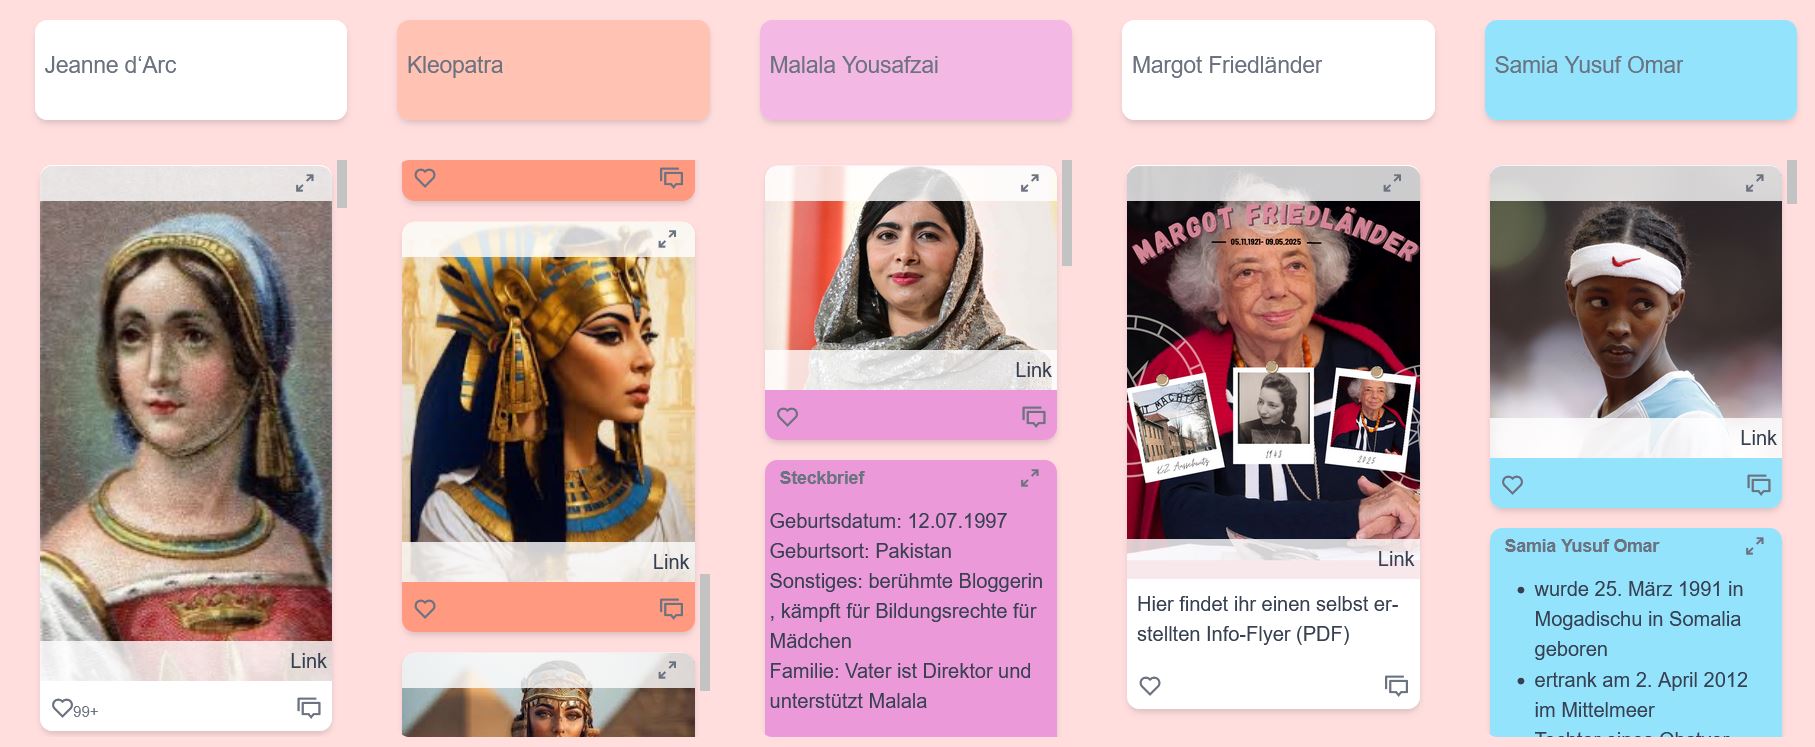This screenshot has width=1815, height=747.
Task: Like the Malala Yousafzai photo post
Action: 788,416
